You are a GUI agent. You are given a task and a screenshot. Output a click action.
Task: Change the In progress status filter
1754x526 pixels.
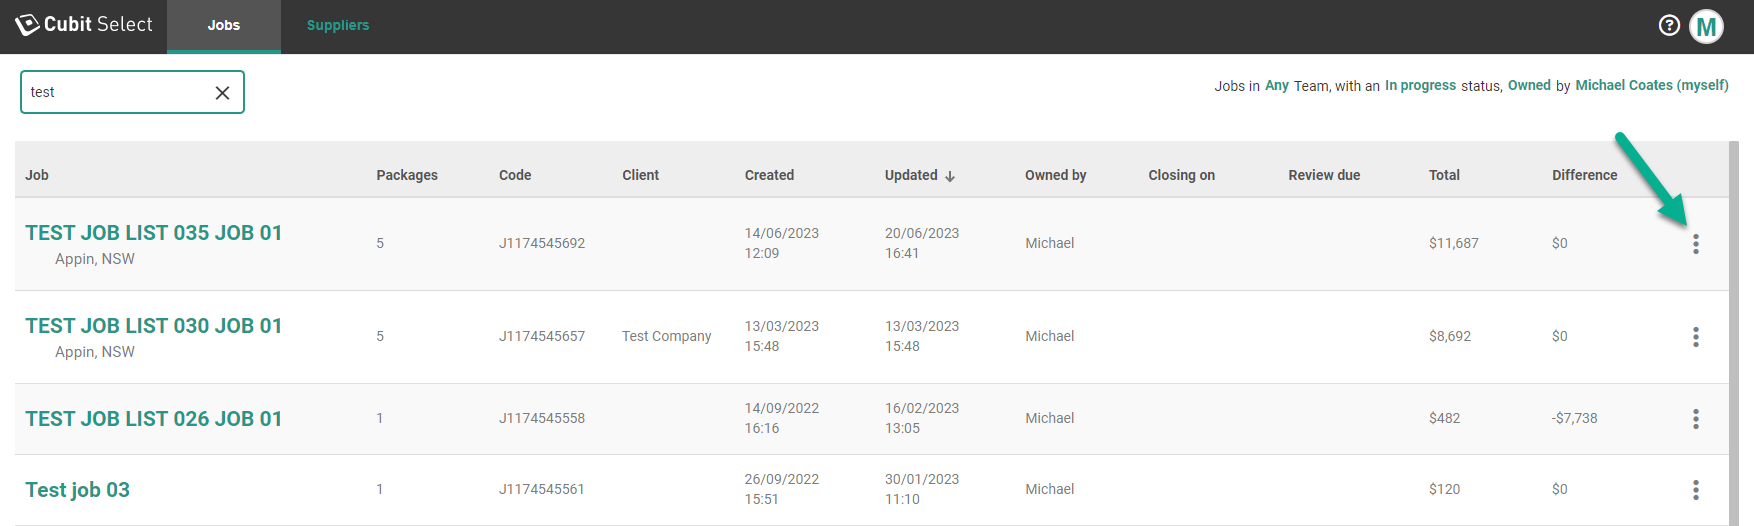1420,86
